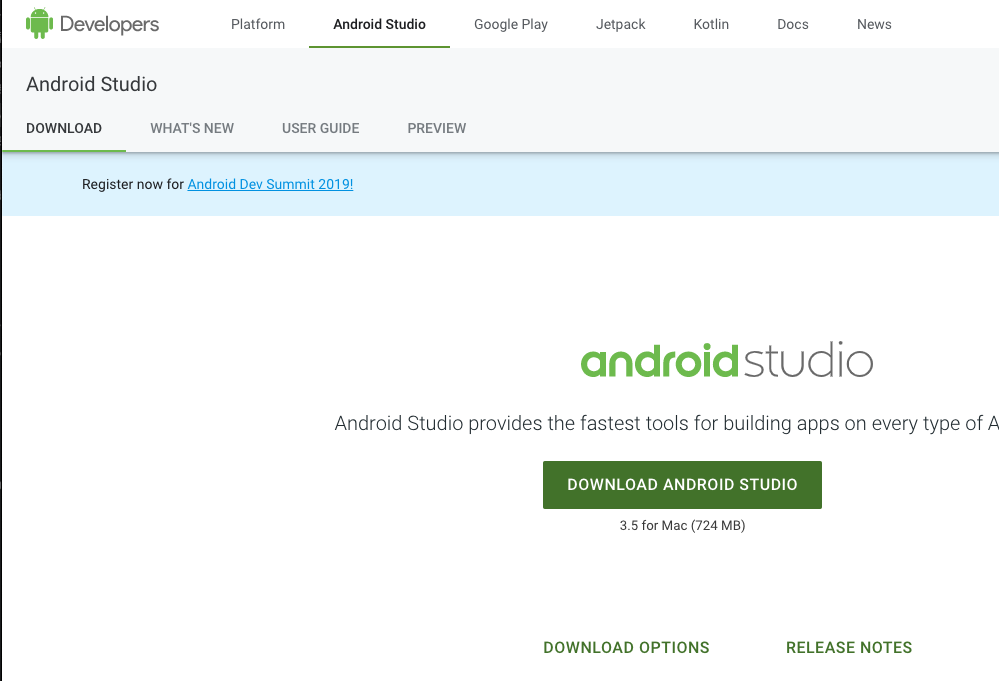
Task: Click the android studio wordmark logo
Action: (x=726, y=359)
